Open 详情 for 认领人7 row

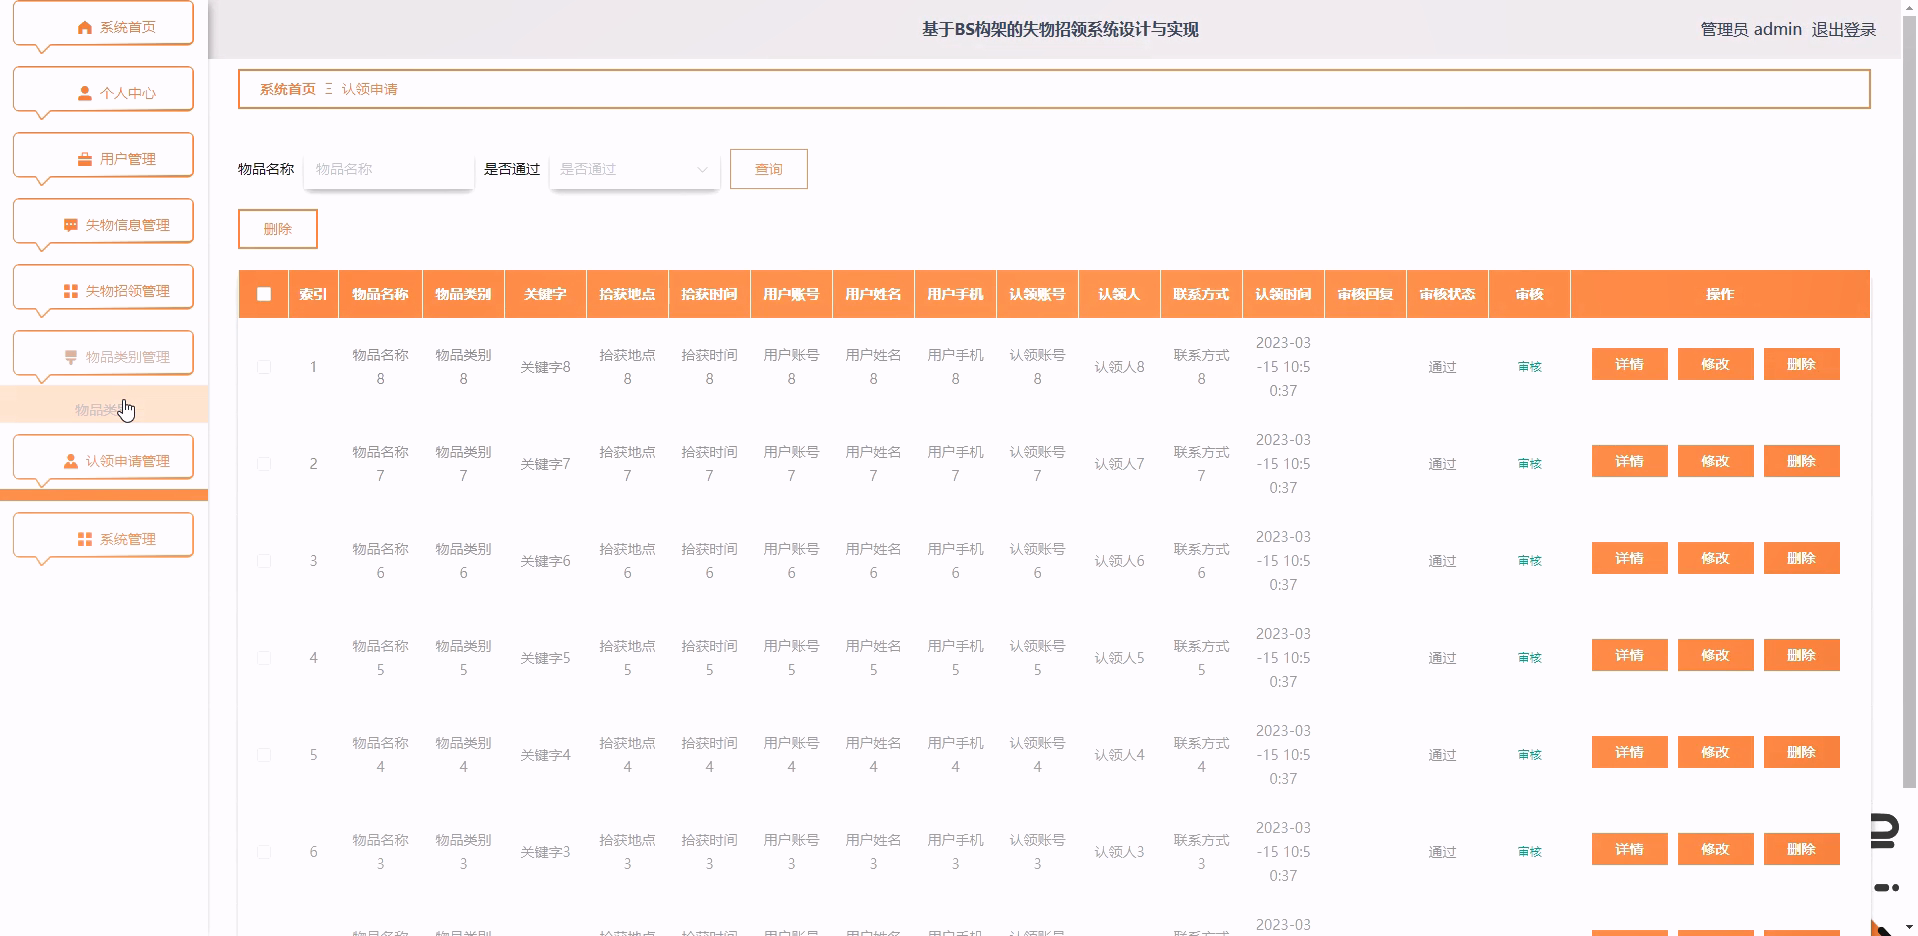(x=1630, y=461)
